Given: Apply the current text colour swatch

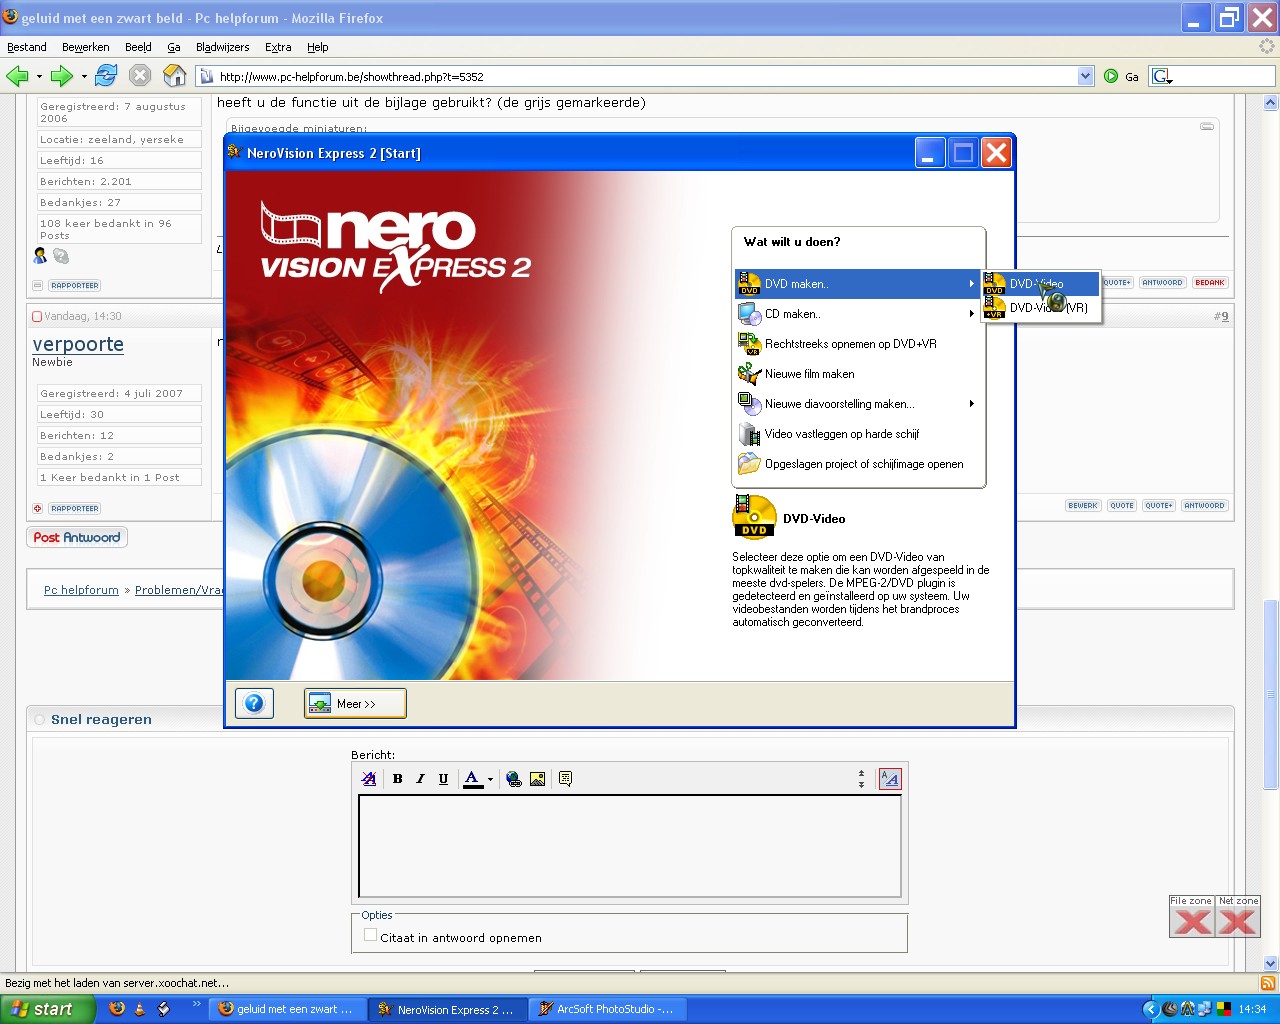Looking at the screenshot, I should point(473,779).
